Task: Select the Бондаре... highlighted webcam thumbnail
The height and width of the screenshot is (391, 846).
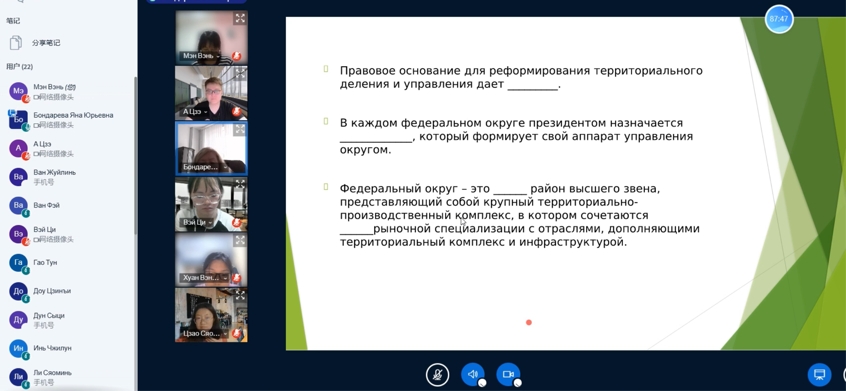Action: [212, 148]
